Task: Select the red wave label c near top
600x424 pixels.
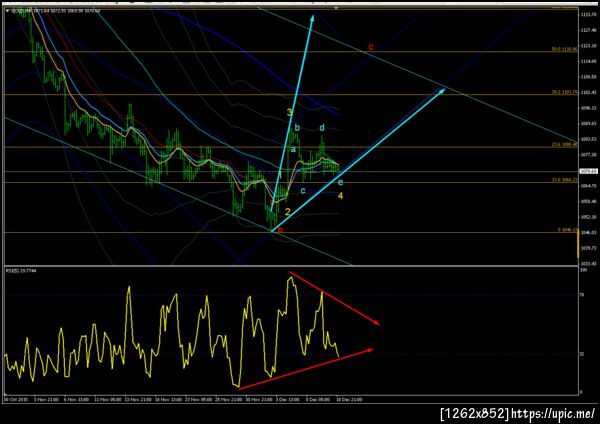Action: (x=370, y=47)
